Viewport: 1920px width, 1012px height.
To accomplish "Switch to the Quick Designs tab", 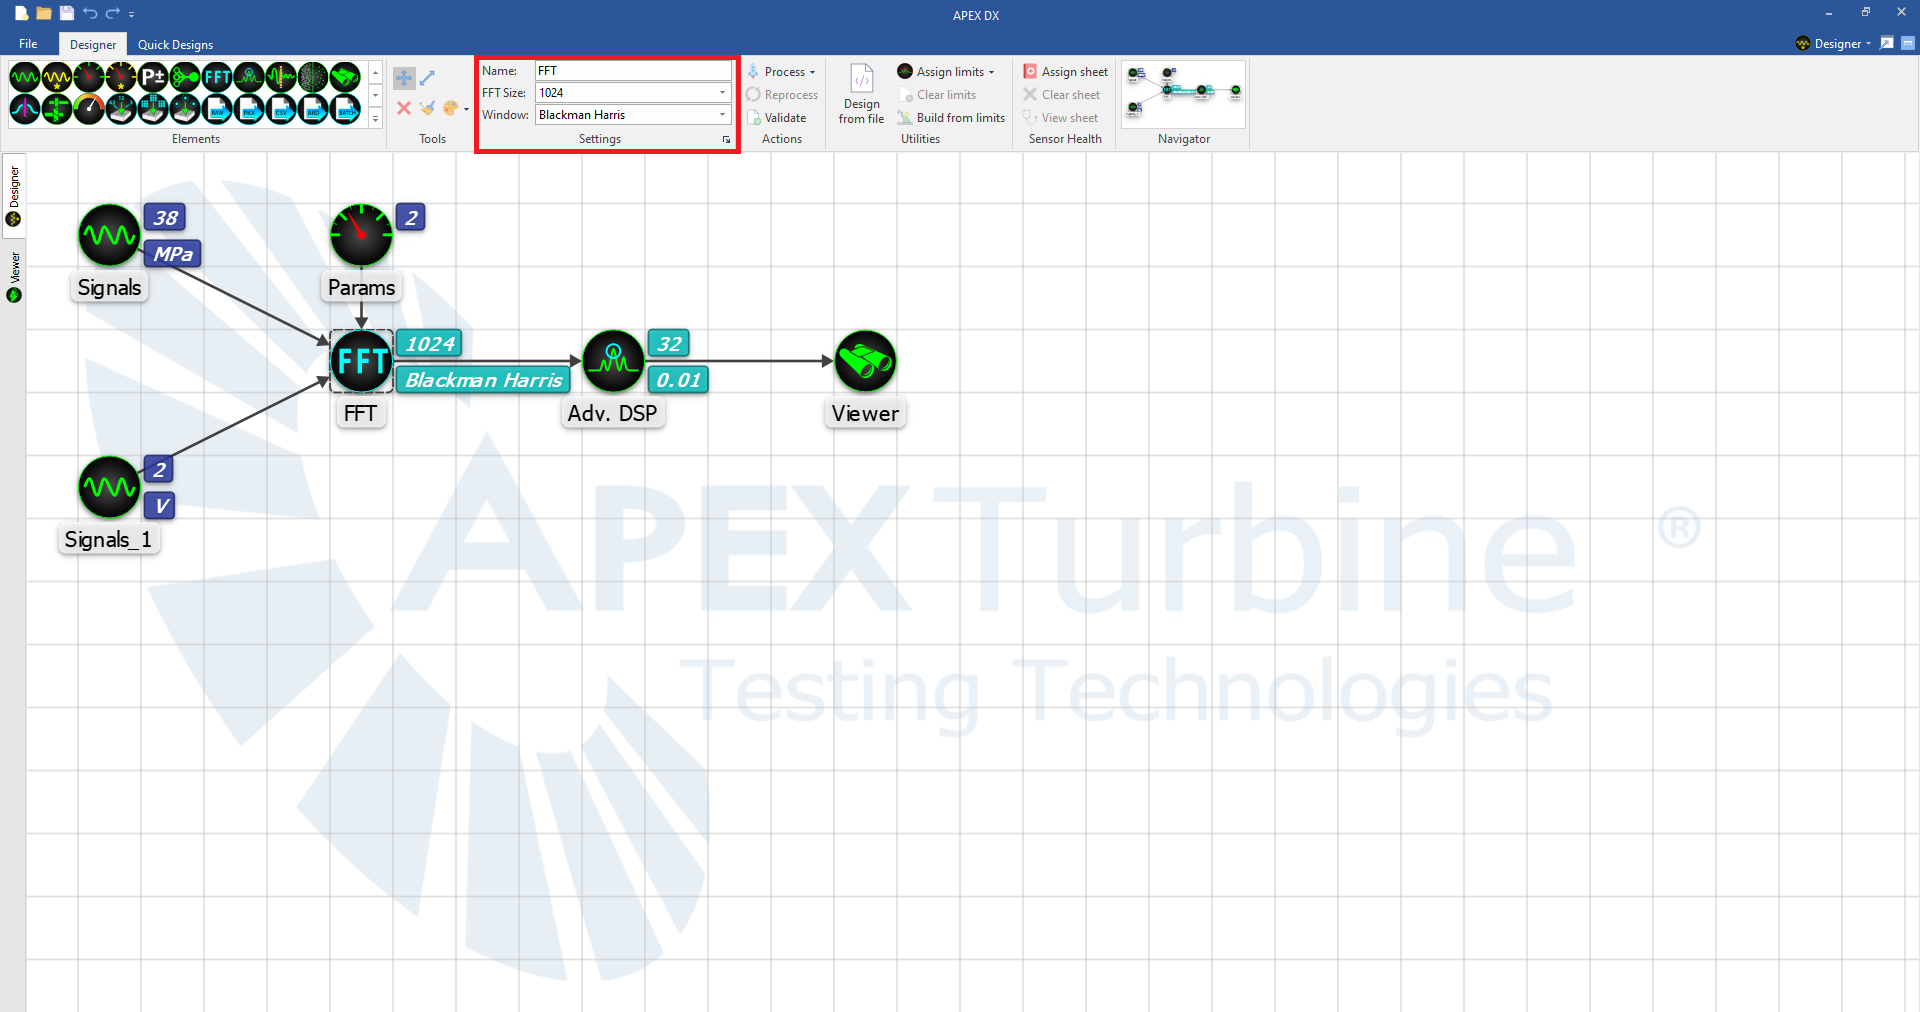I will (x=175, y=44).
